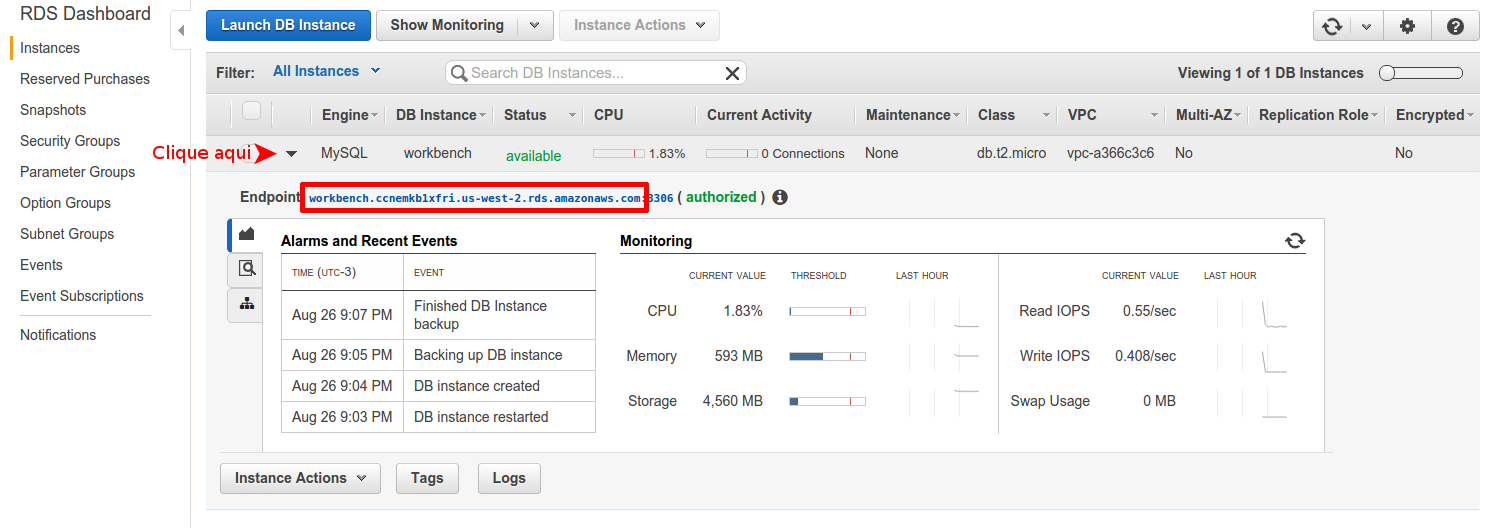Click the refresh instances icon button

coord(1331,26)
